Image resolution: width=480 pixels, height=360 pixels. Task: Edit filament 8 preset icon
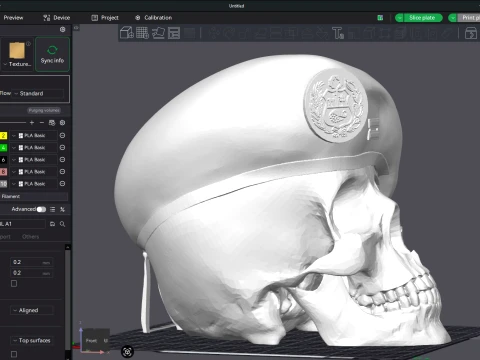click(x=62, y=172)
